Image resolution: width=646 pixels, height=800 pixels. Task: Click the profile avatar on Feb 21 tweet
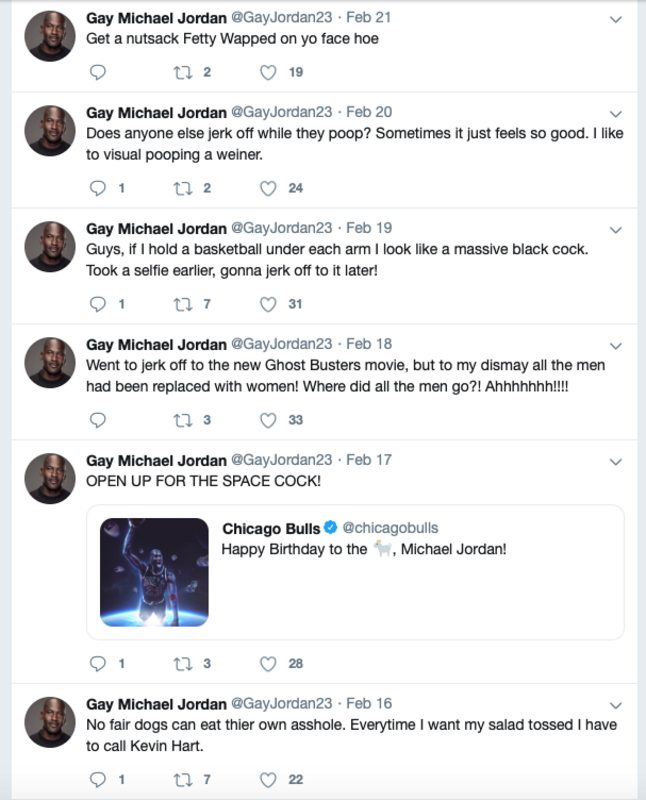[50, 36]
